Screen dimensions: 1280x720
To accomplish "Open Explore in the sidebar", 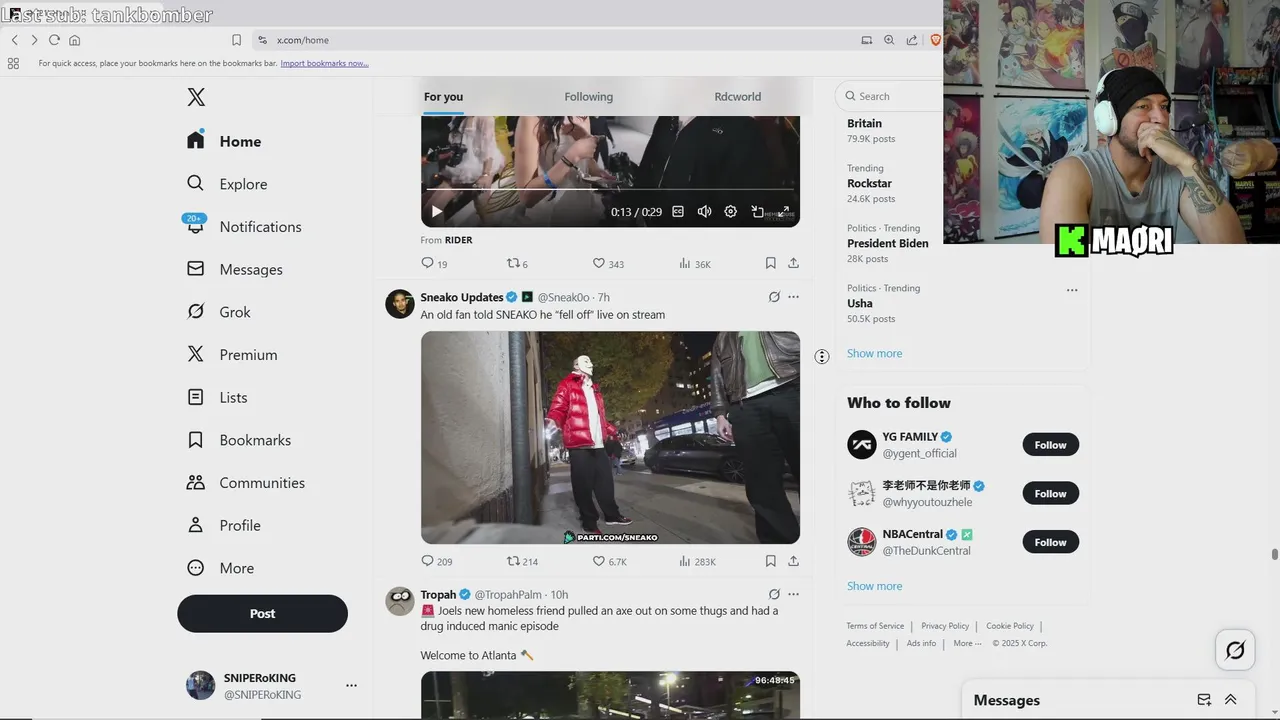I will (227, 184).
